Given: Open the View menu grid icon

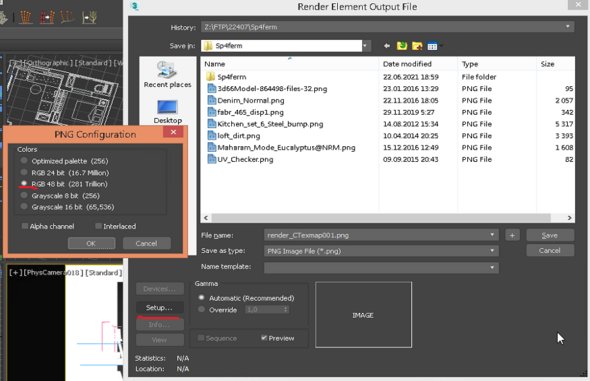Looking at the screenshot, I should [x=432, y=46].
